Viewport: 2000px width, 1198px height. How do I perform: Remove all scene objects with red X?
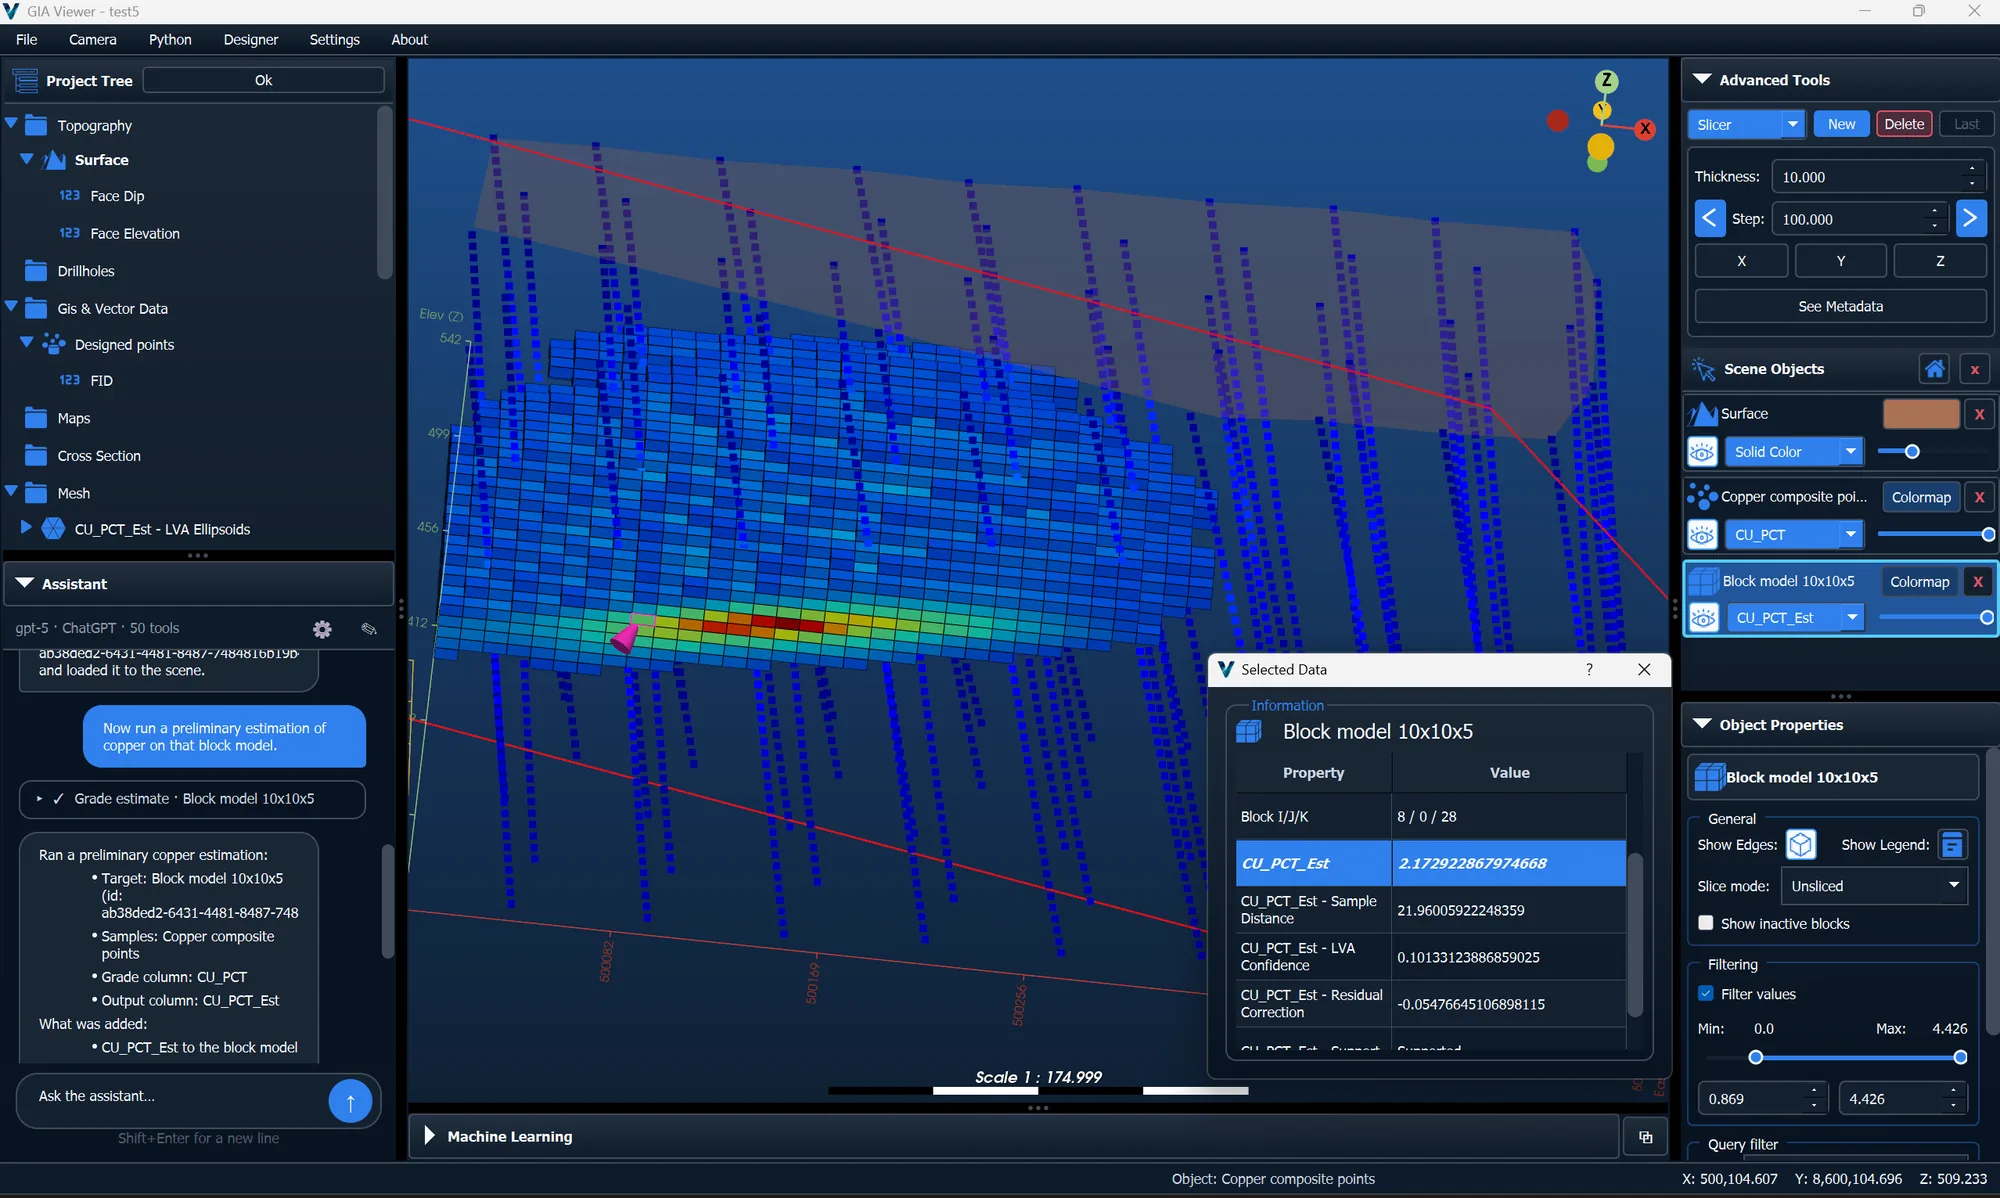[1975, 369]
